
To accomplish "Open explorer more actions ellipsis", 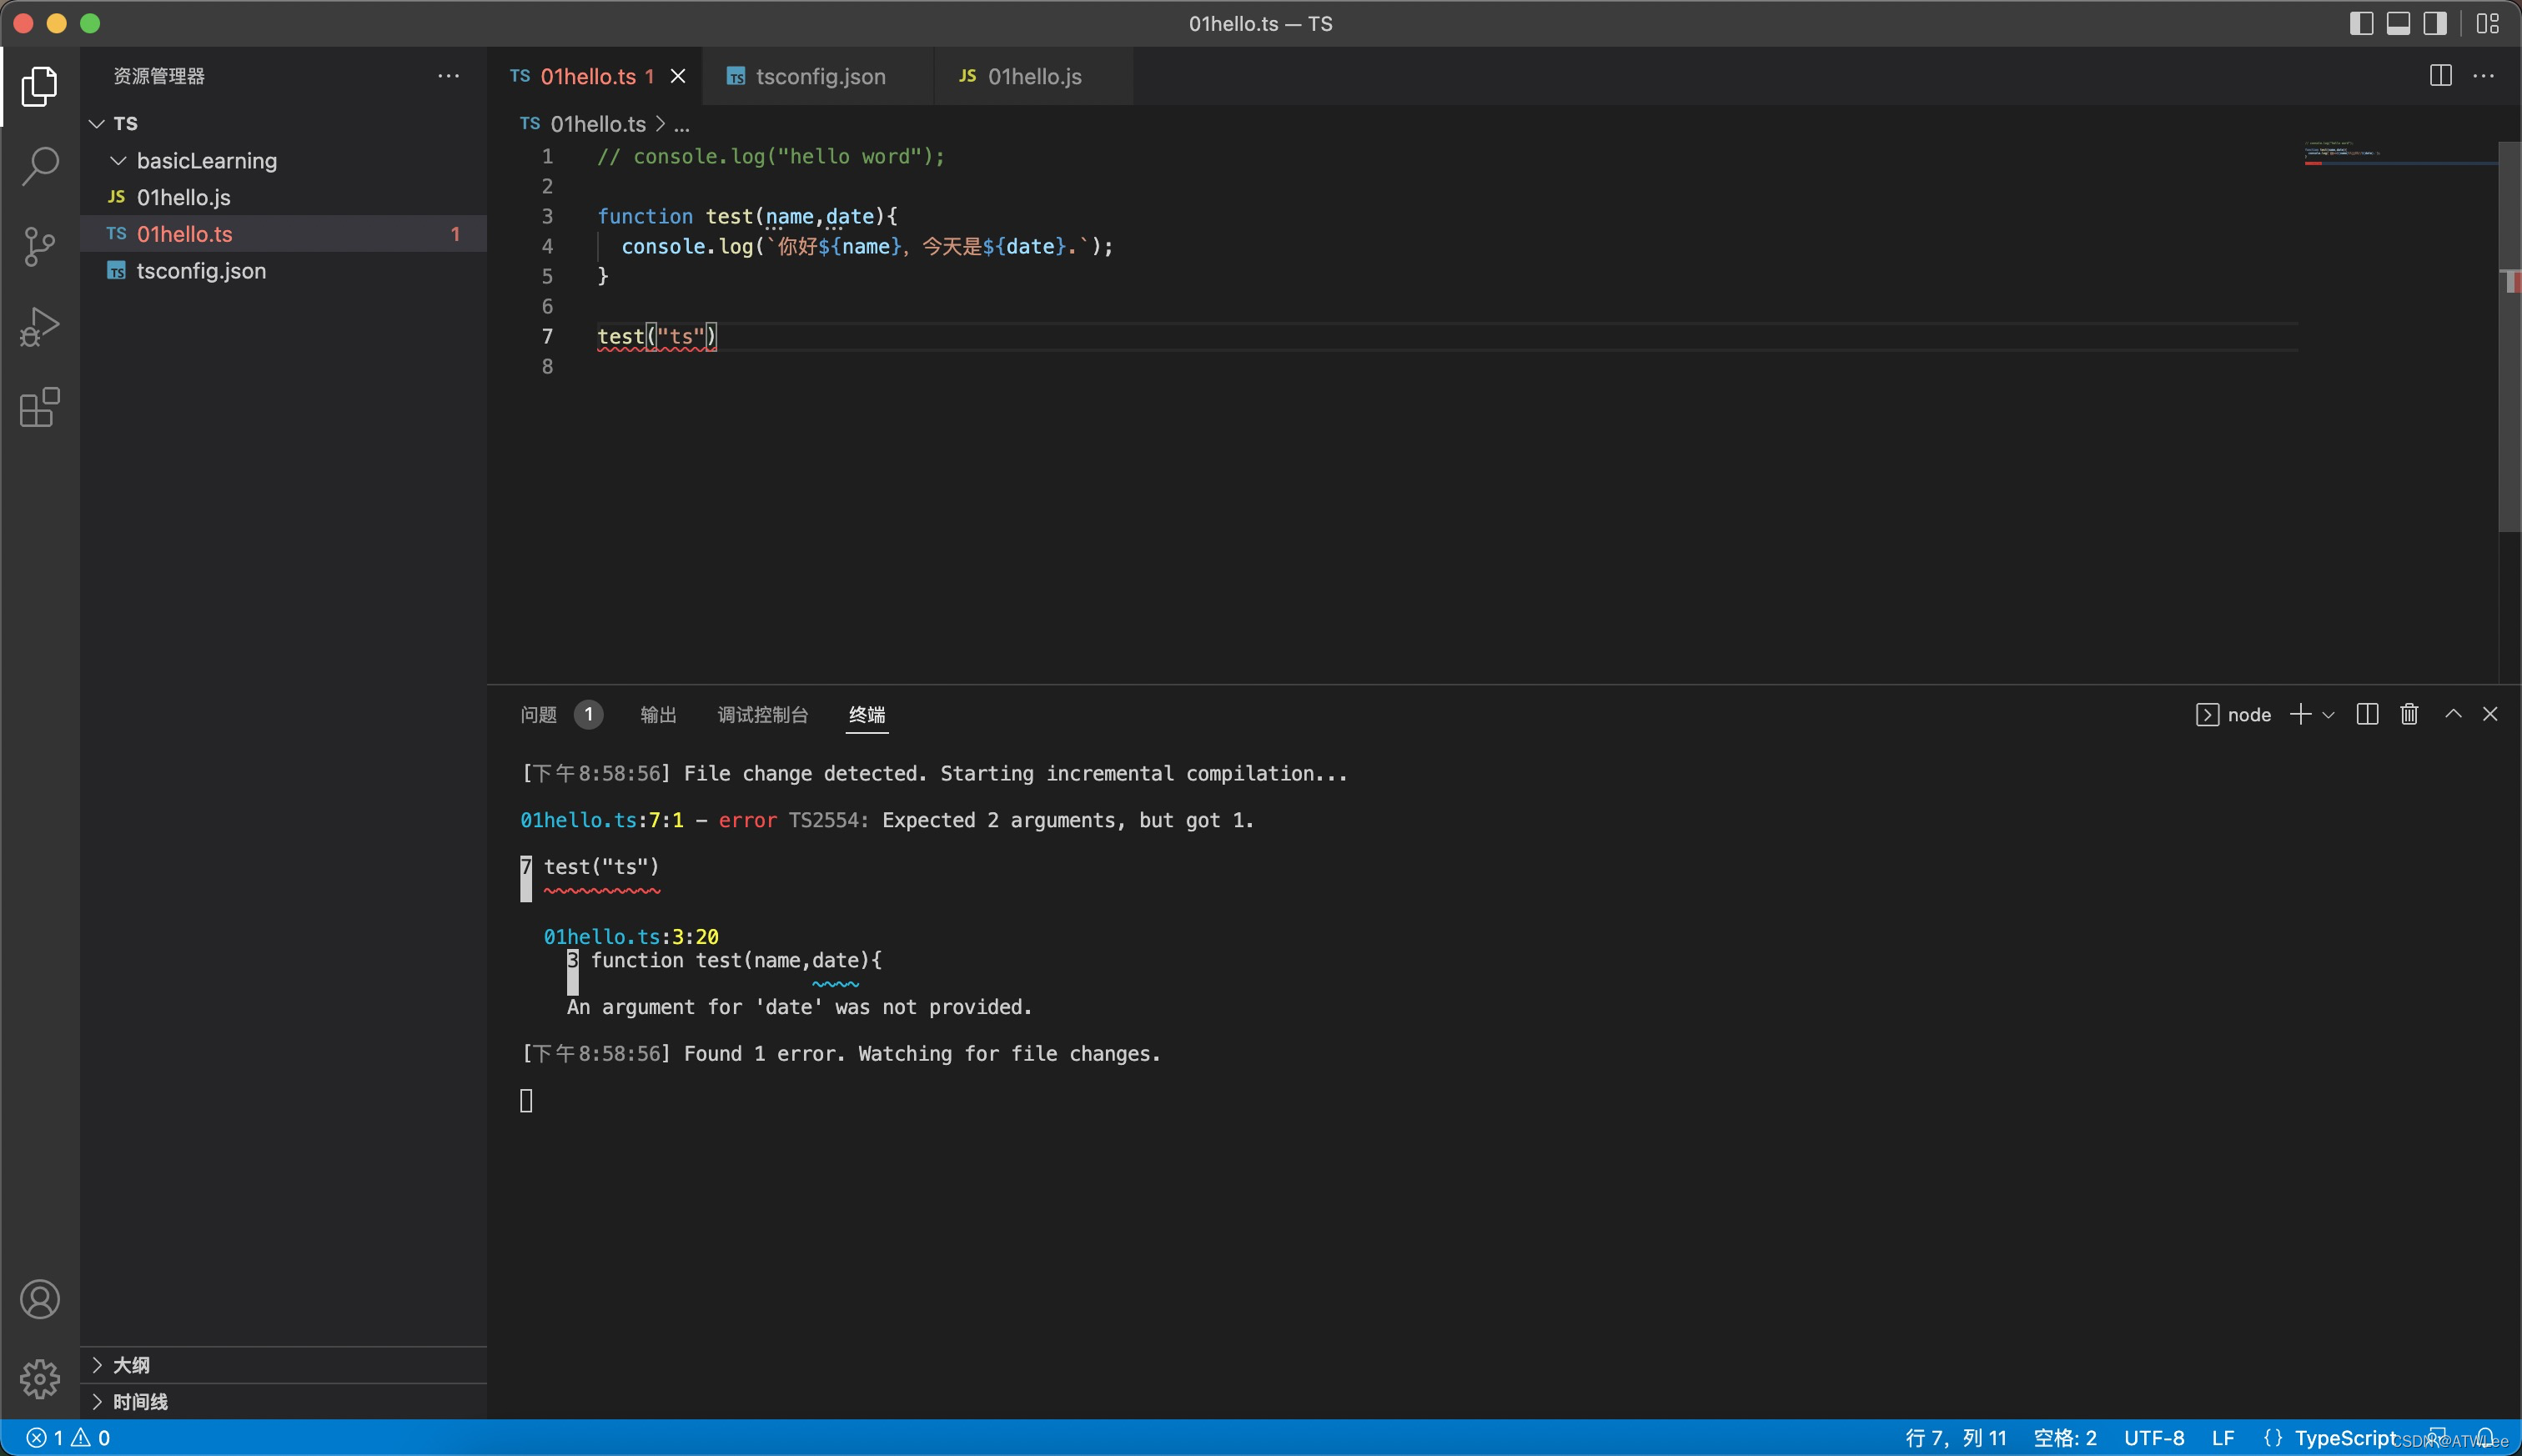I will pos(449,76).
